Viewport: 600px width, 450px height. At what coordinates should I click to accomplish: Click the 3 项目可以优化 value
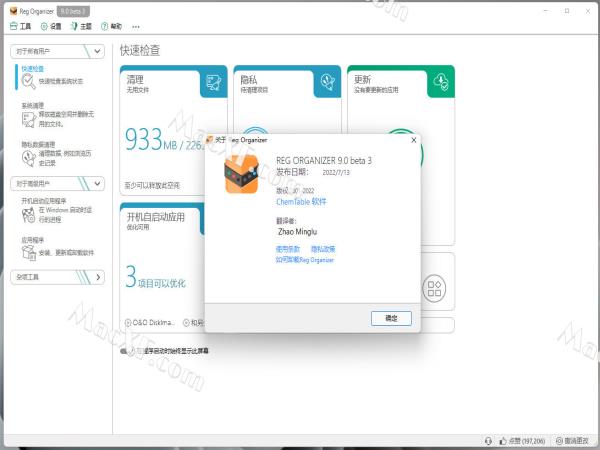click(155, 277)
